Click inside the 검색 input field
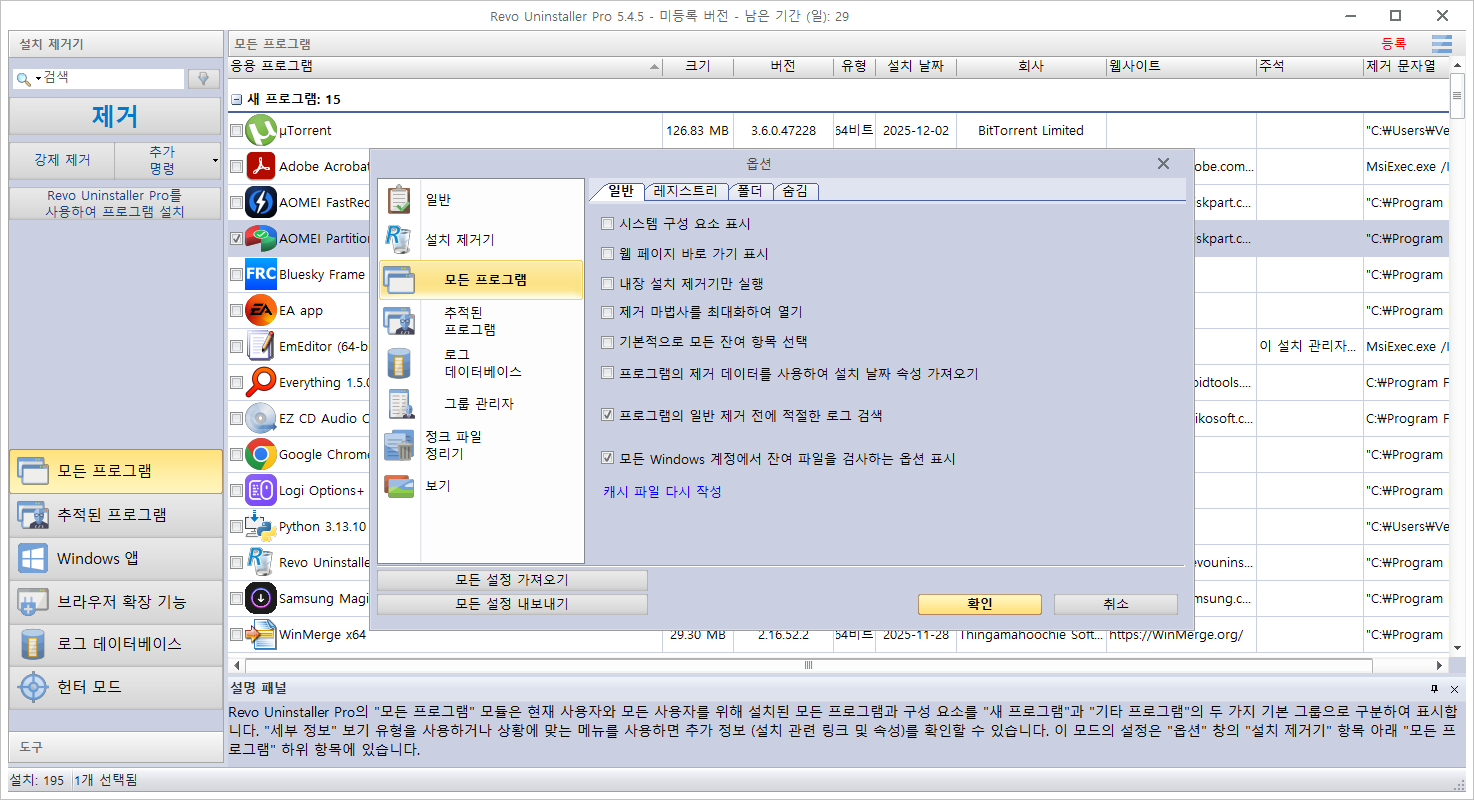1474x800 pixels. tap(113, 78)
